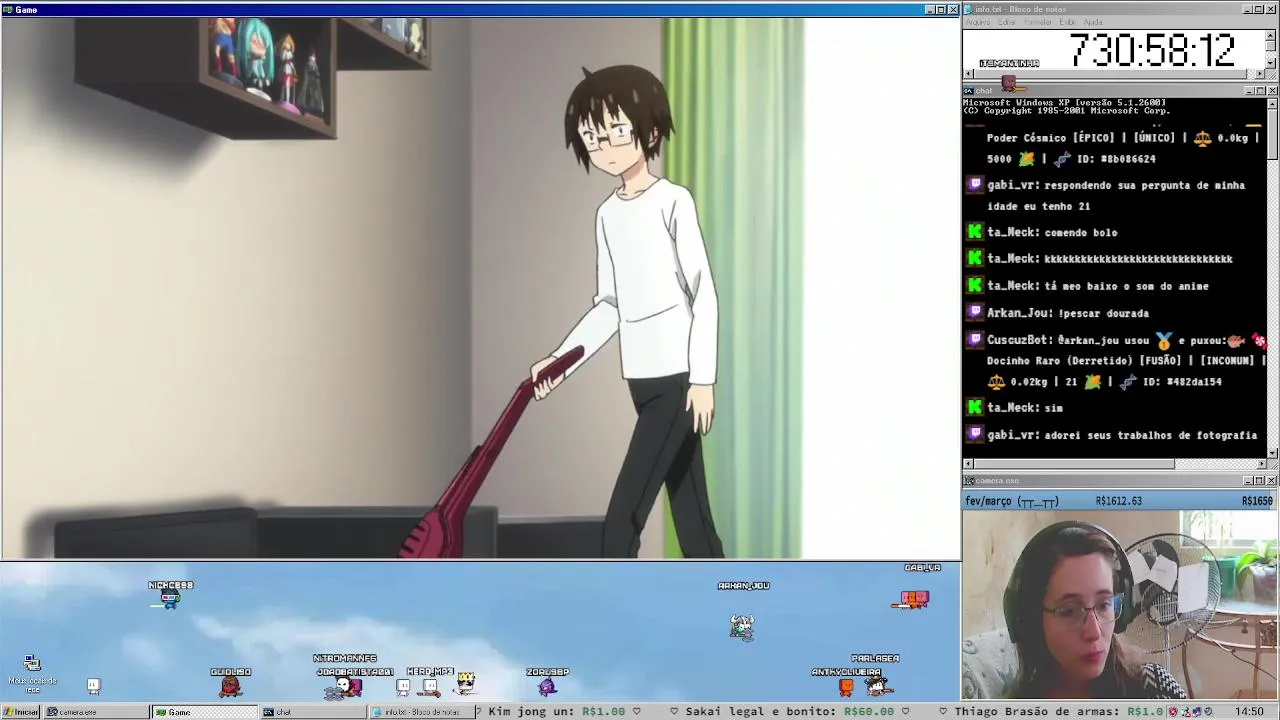Switch to camera.exe taskbar button

coord(95,712)
